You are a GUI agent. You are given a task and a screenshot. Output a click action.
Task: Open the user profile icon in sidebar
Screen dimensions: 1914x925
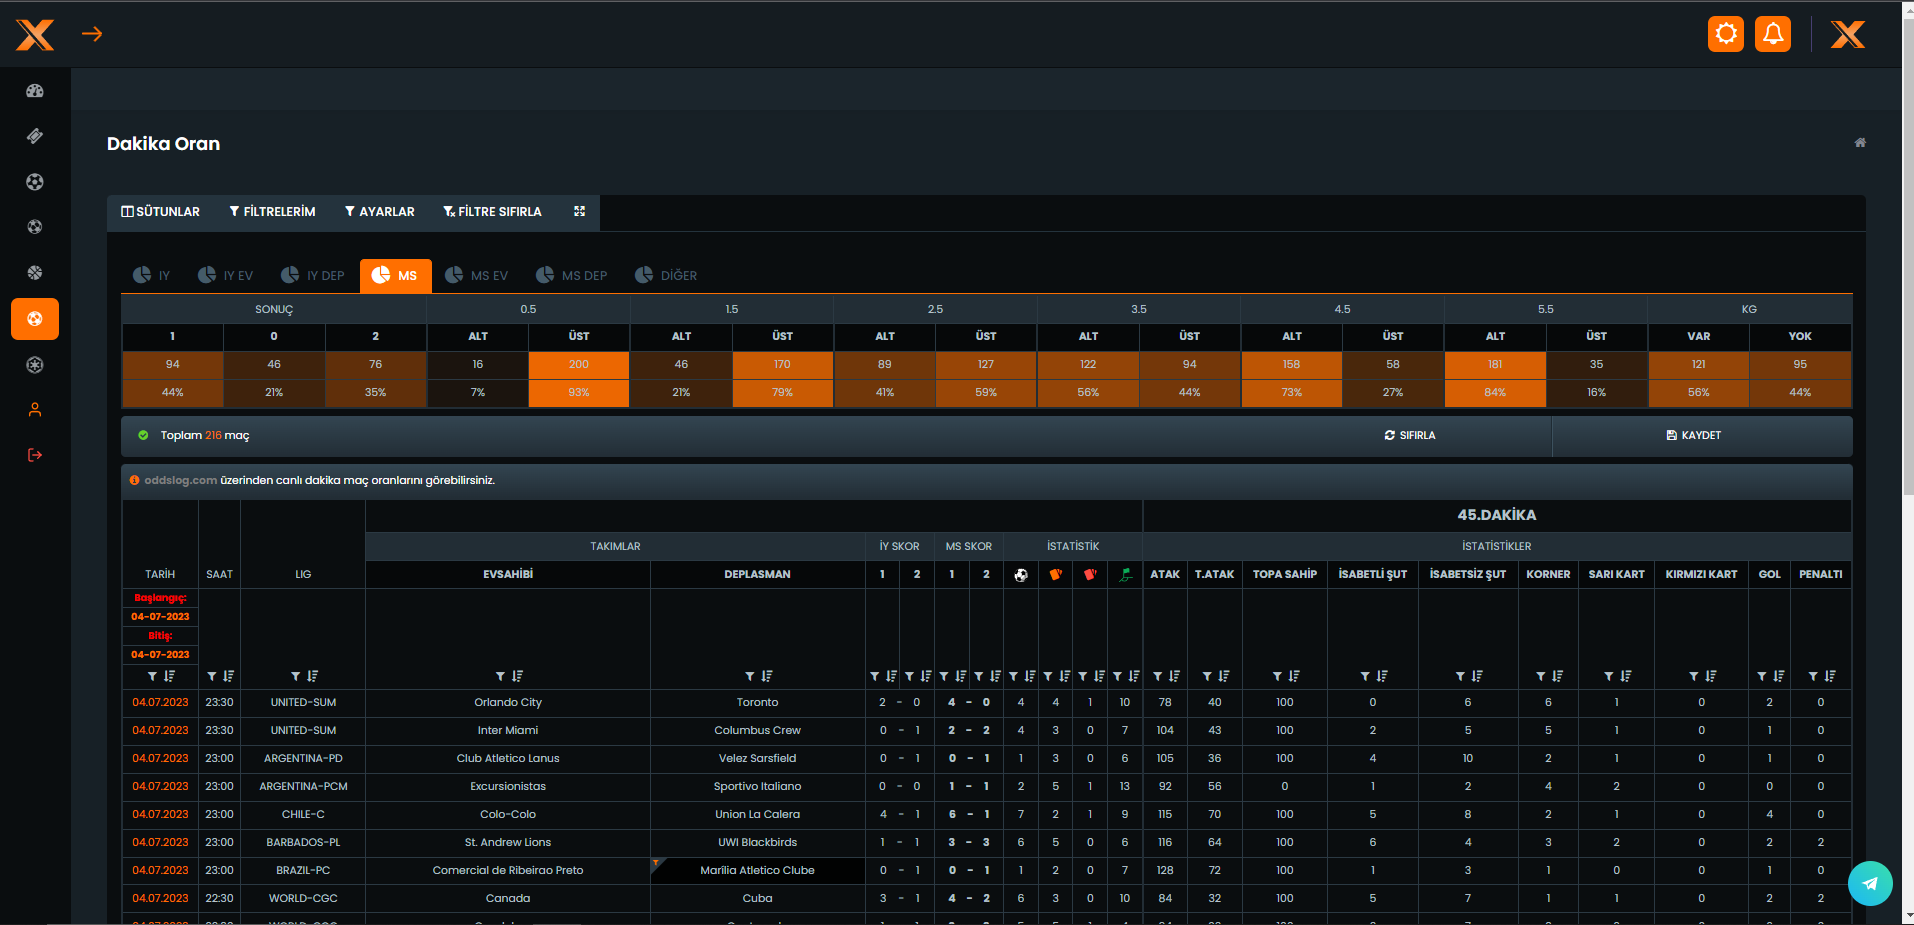(x=35, y=410)
